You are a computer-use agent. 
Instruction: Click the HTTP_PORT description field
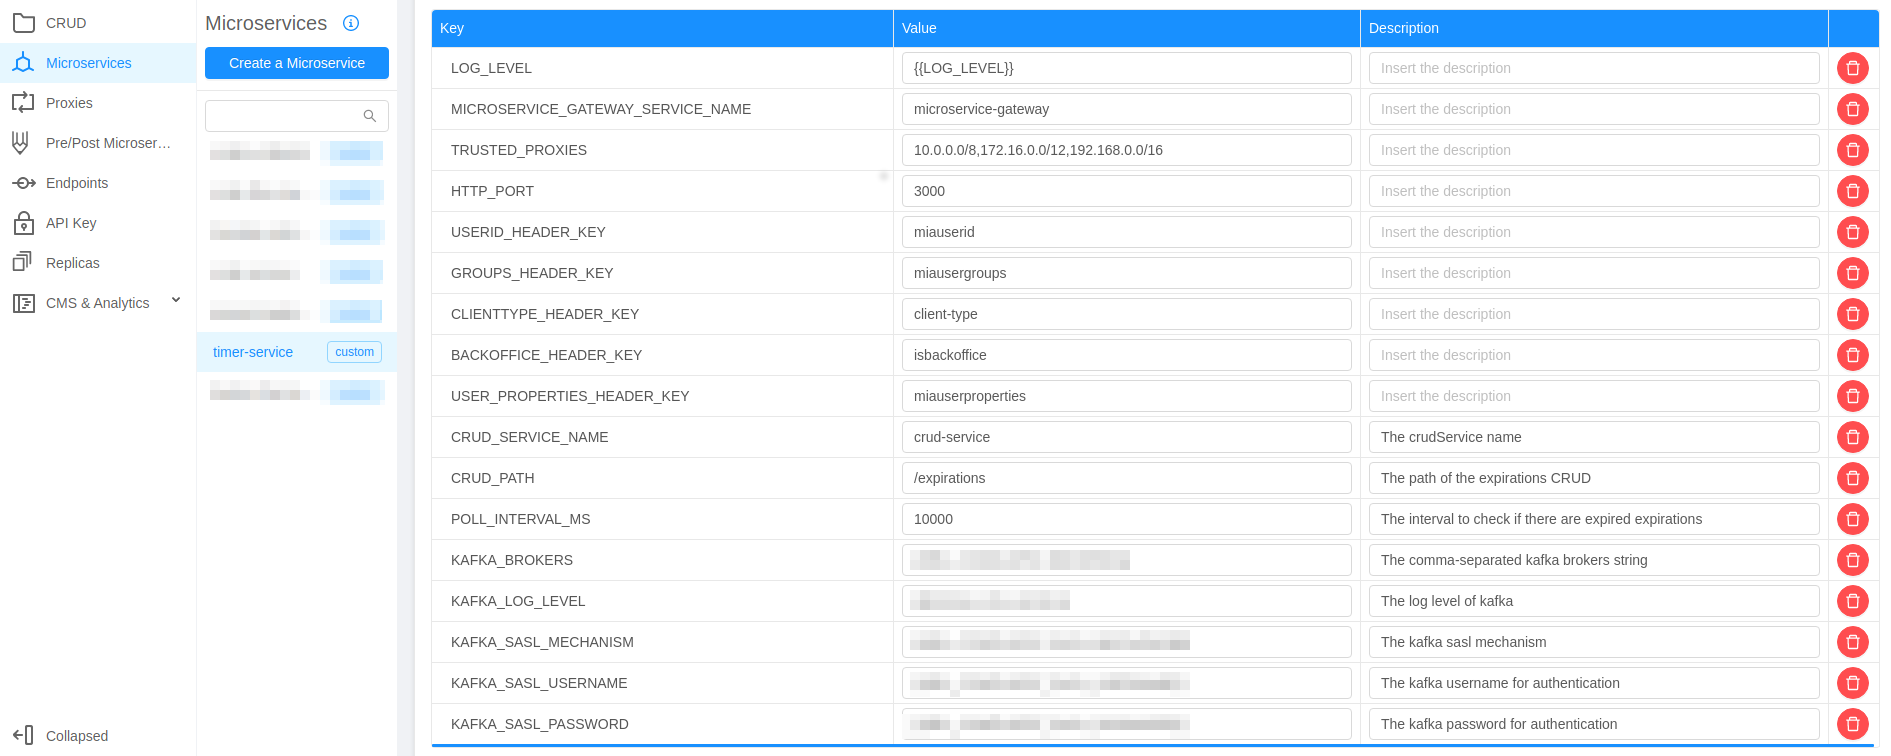1594,191
